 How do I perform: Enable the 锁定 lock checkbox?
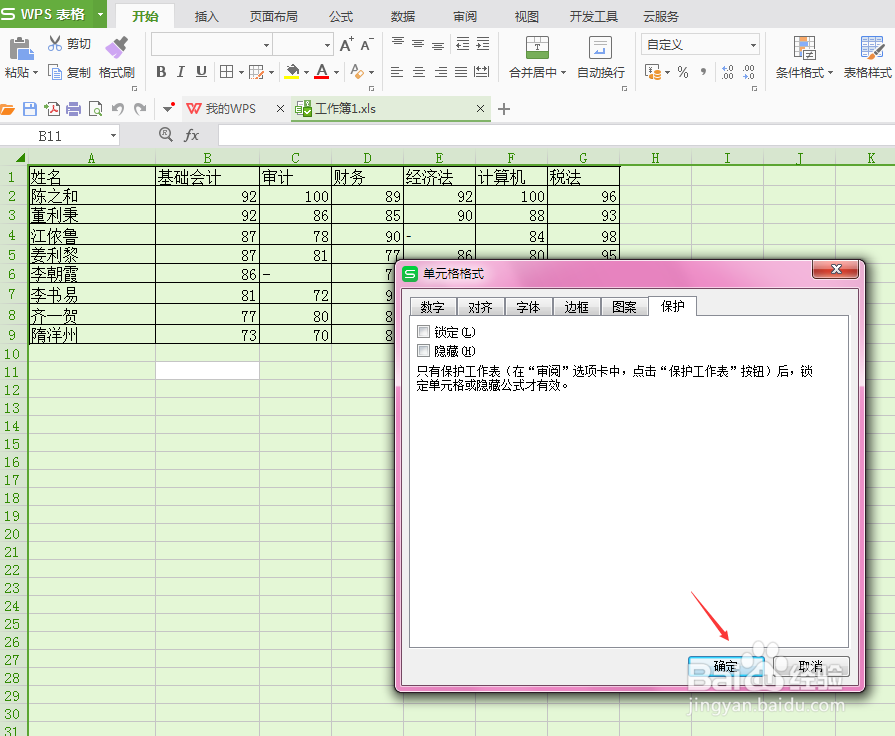click(x=424, y=331)
